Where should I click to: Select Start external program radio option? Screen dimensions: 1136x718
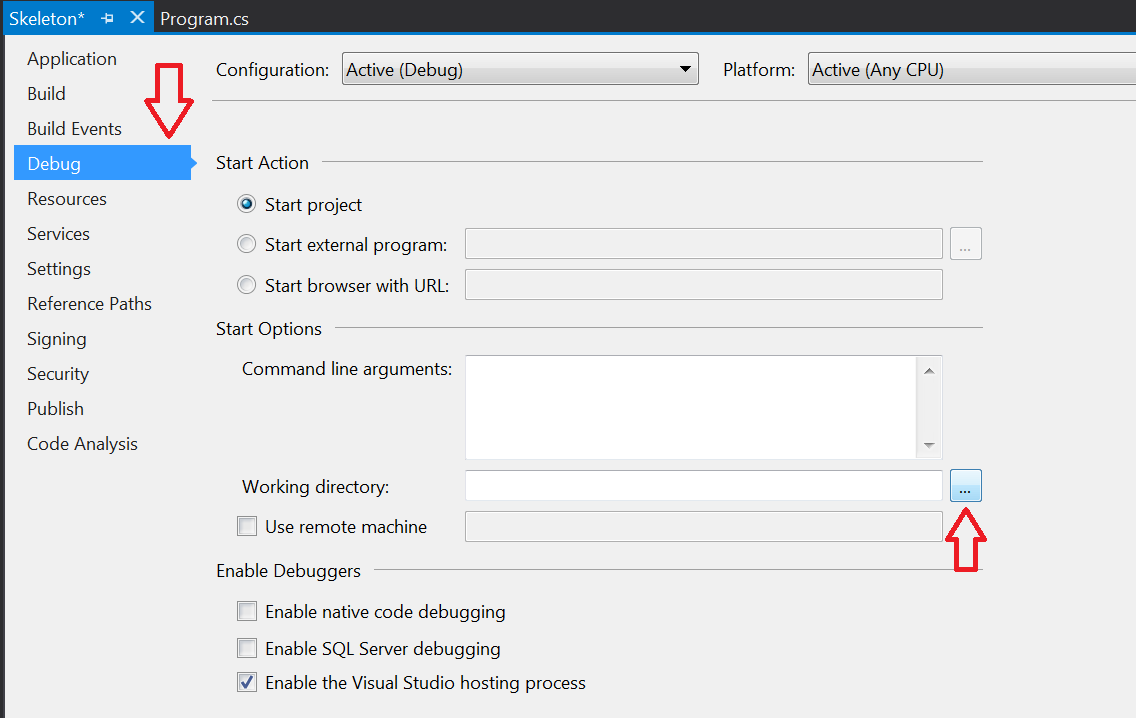(246, 244)
